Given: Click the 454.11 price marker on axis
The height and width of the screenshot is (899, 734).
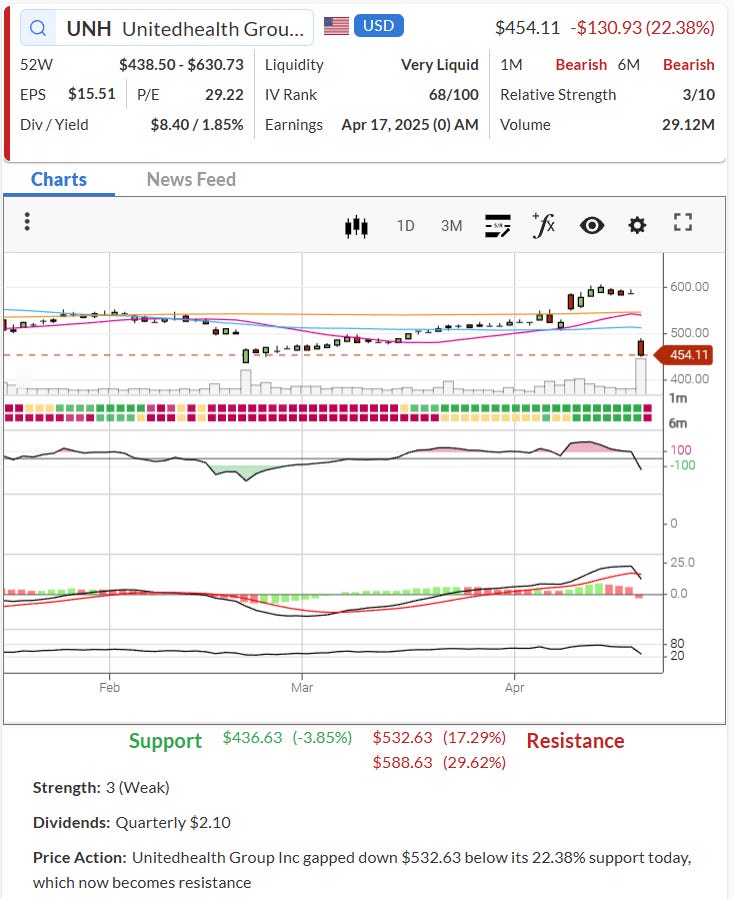Looking at the screenshot, I should coord(684,355).
